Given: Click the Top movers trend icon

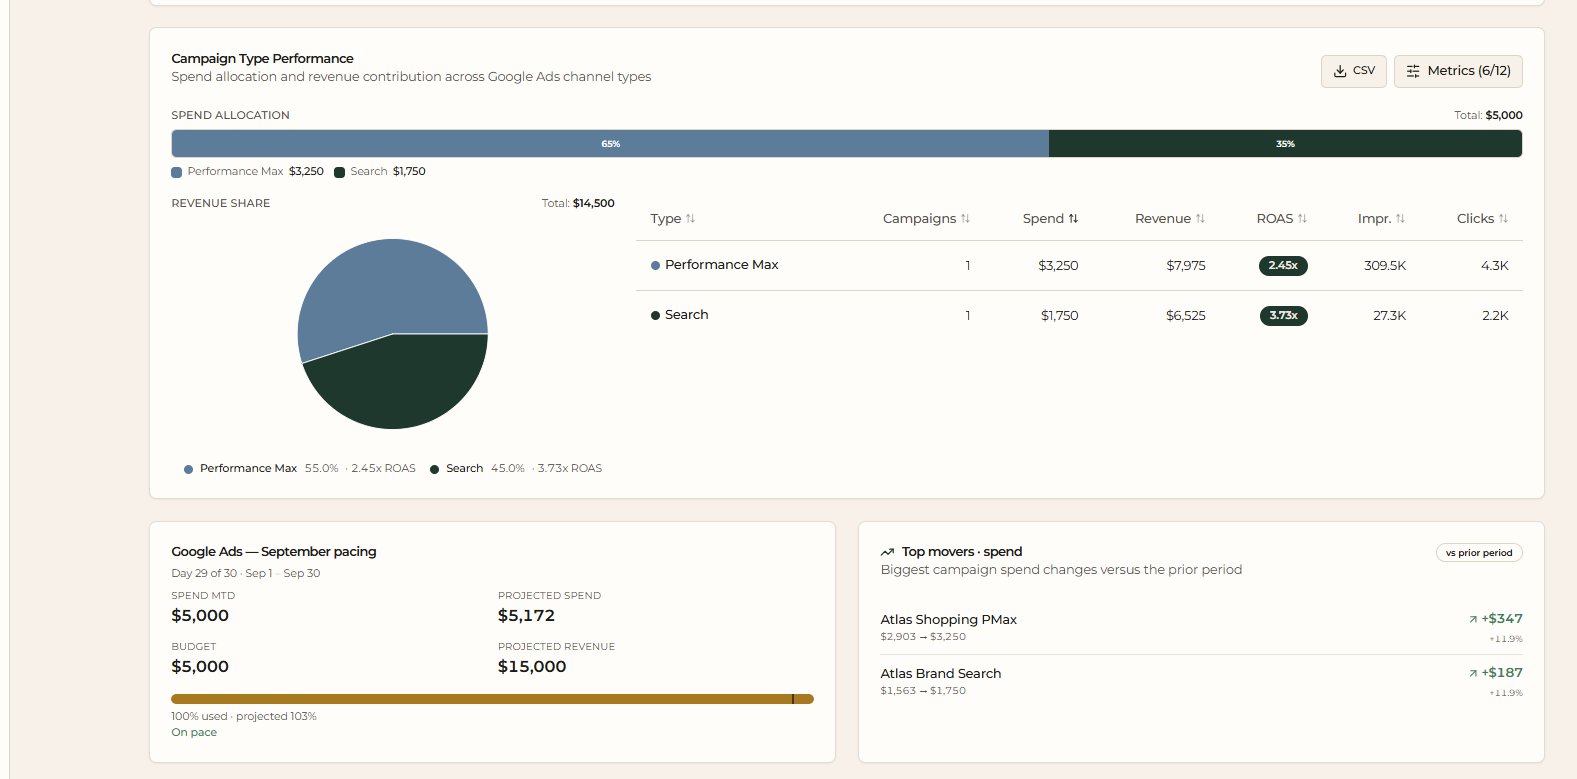Looking at the screenshot, I should [x=887, y=552].
